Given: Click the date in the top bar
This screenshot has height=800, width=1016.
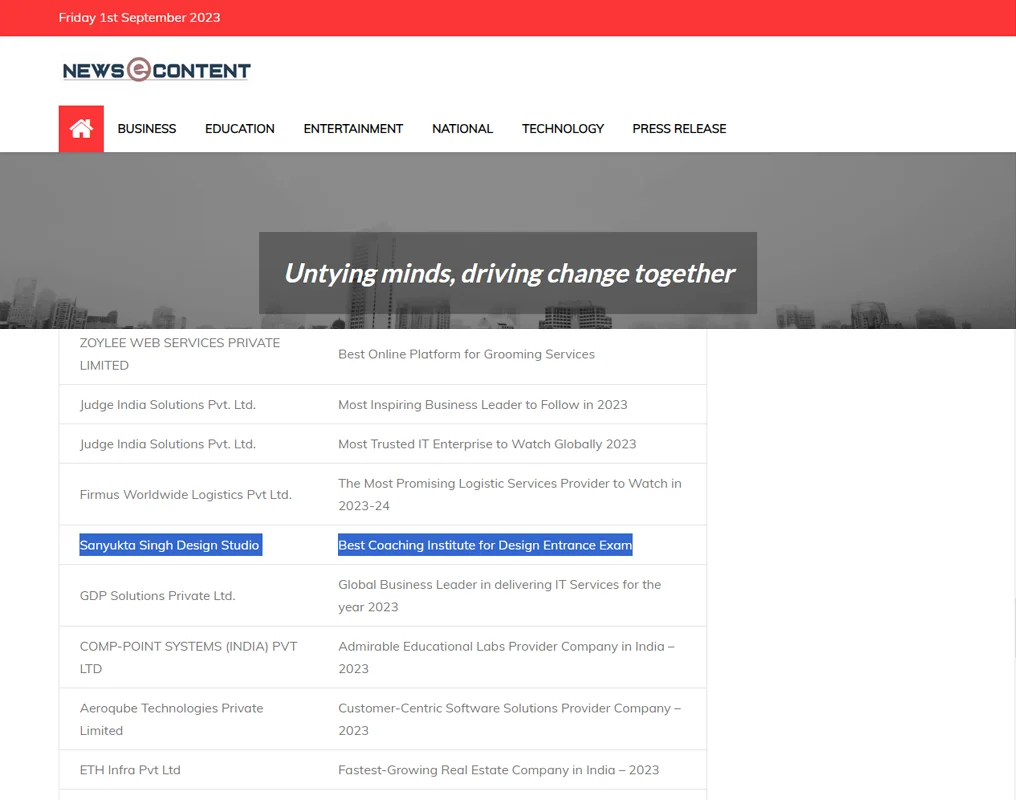Looking at the screenshot, I should 139,18.
